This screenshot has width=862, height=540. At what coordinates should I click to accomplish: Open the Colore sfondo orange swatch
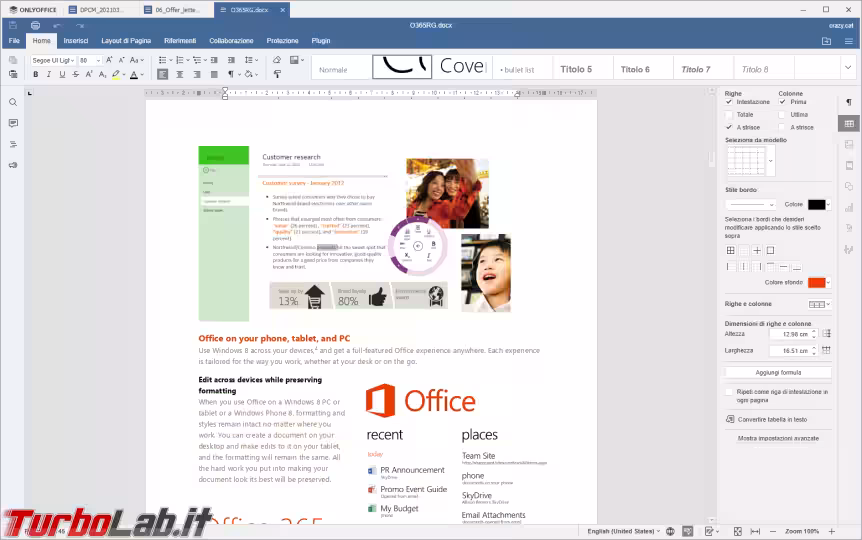pyautogui.click(x=819, y=283)
